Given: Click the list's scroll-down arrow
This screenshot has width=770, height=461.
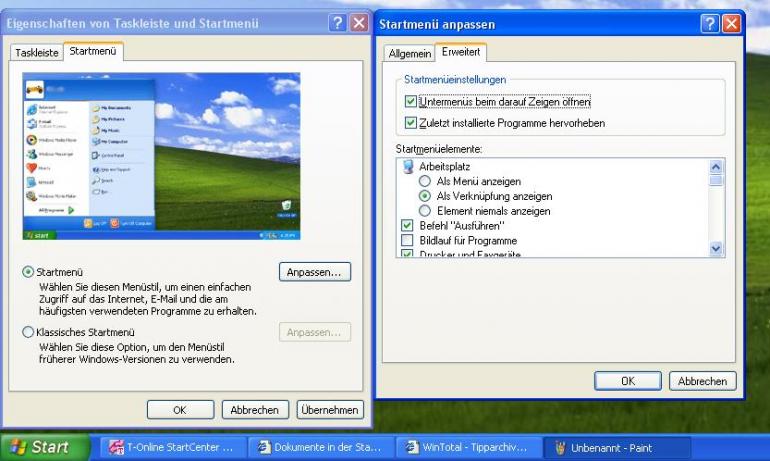Looking at the screenshot, I should click(716, 249).
